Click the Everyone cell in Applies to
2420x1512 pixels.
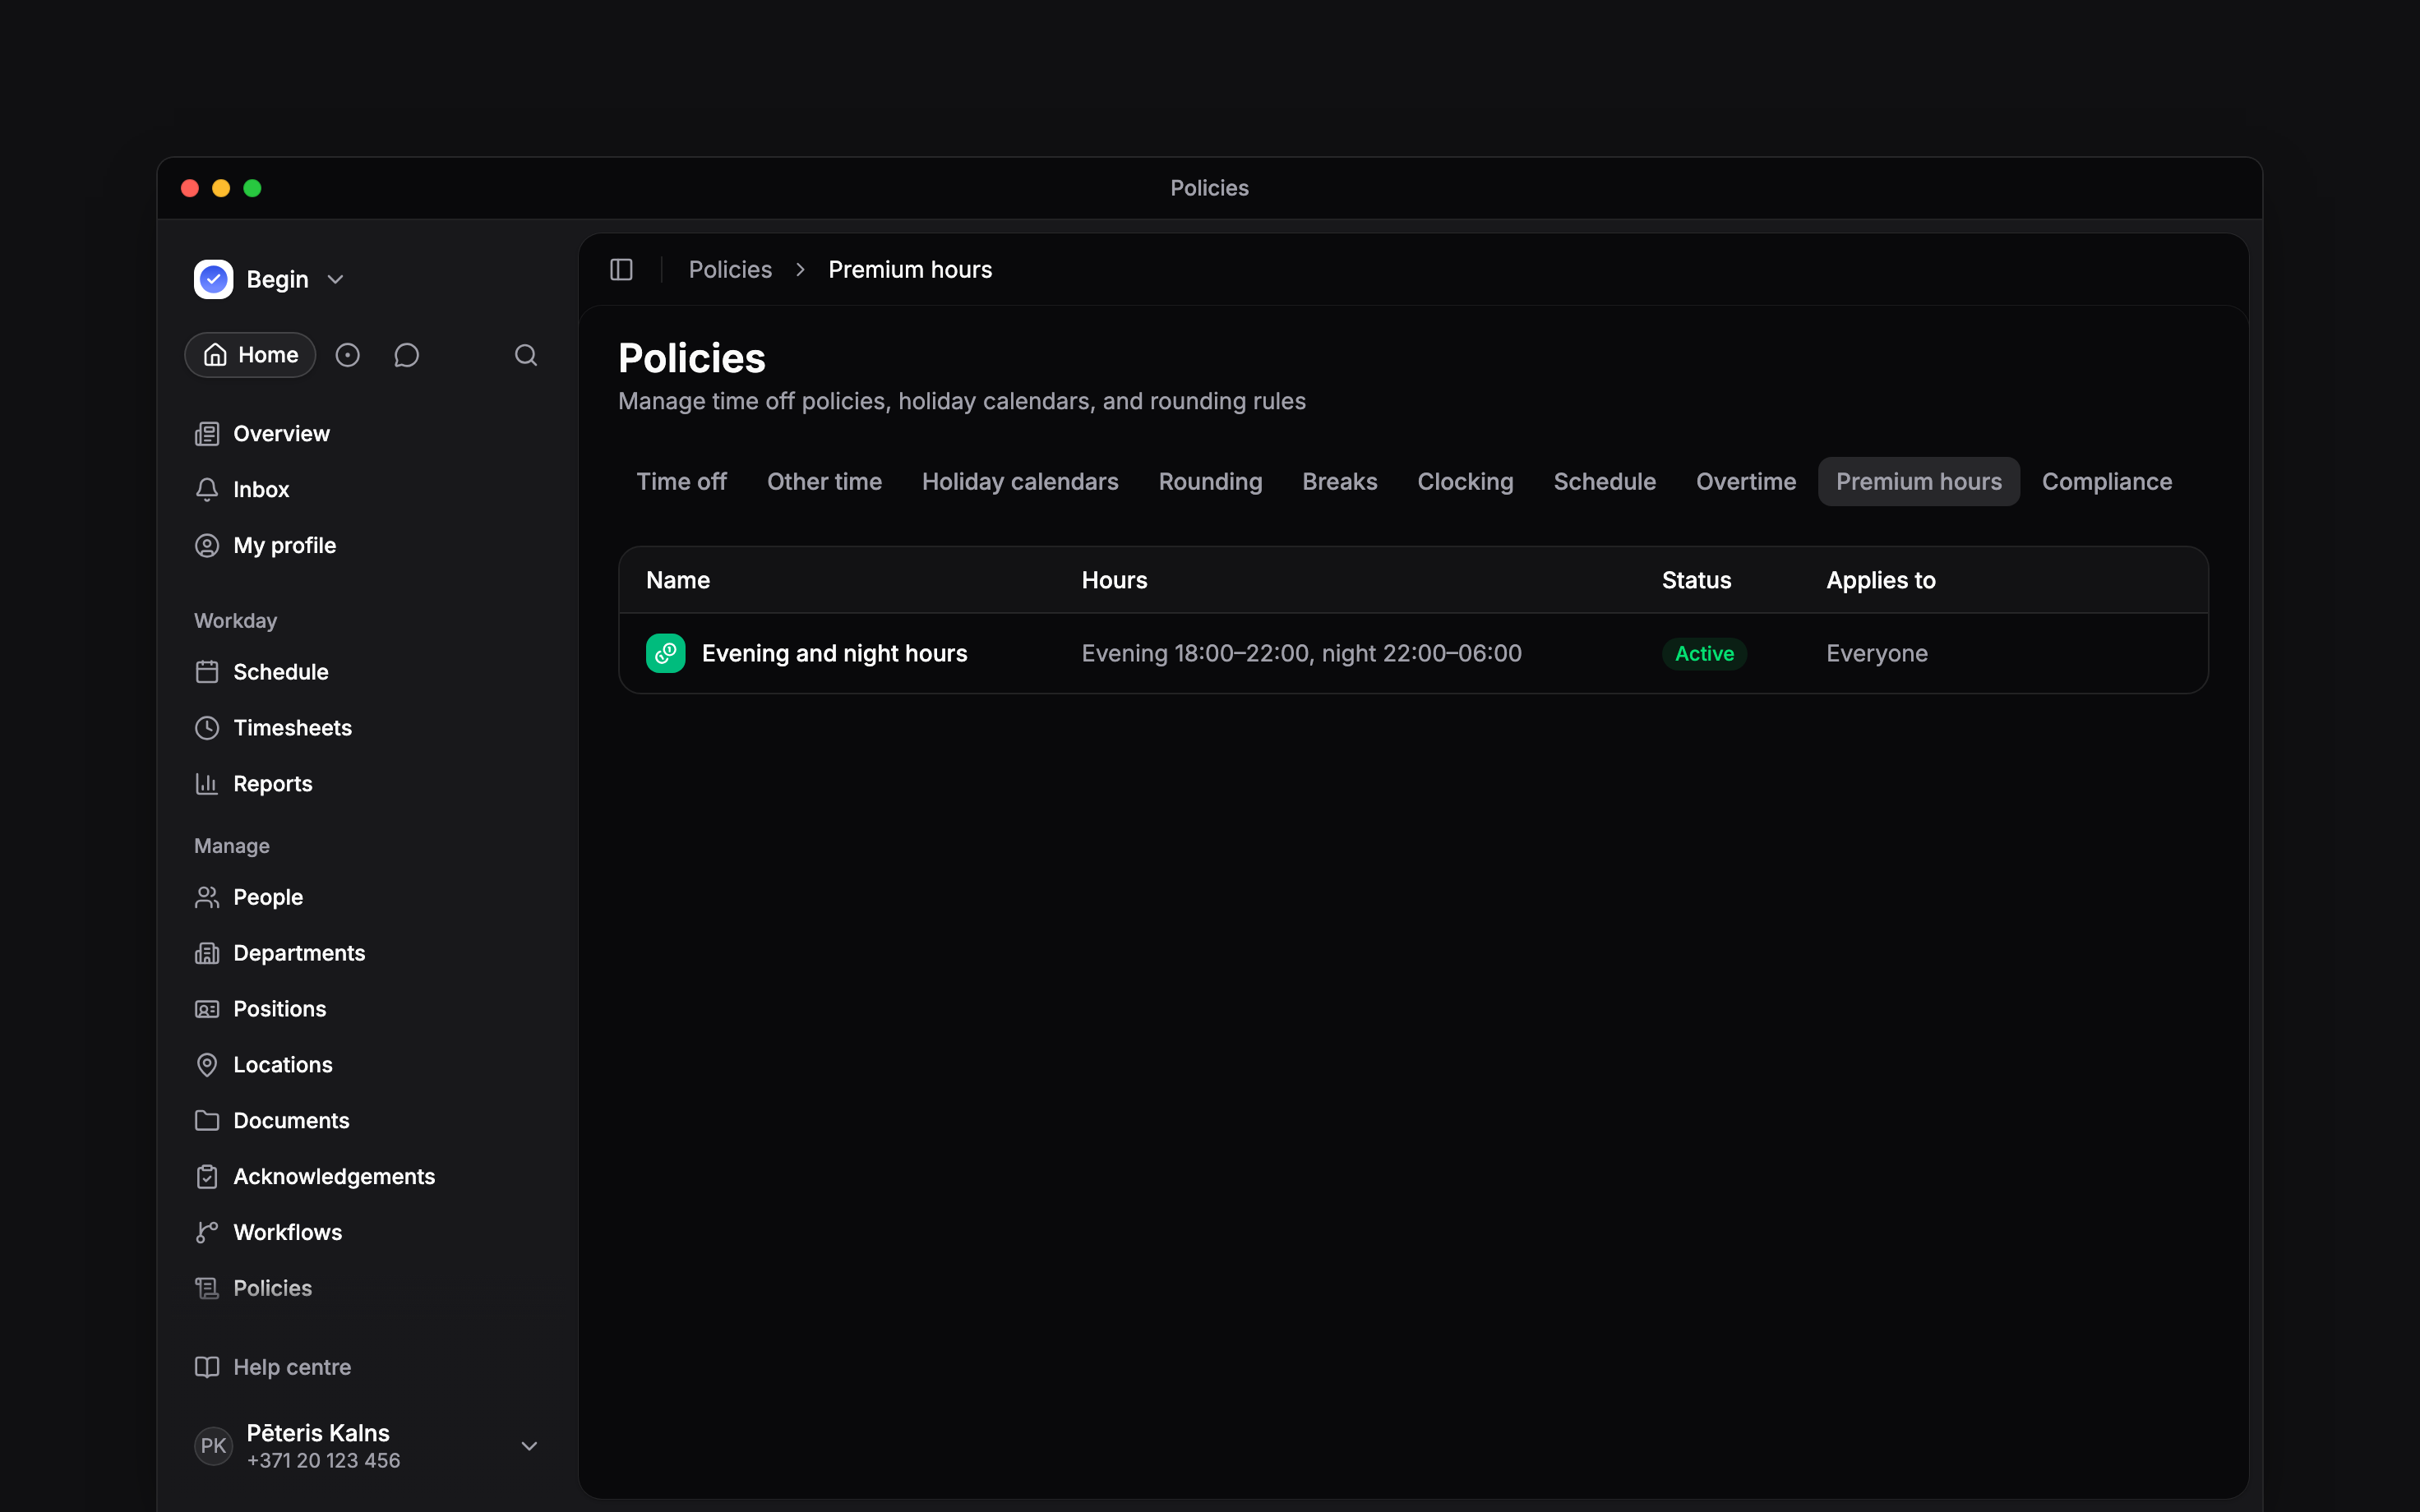tap(1877, 654)
